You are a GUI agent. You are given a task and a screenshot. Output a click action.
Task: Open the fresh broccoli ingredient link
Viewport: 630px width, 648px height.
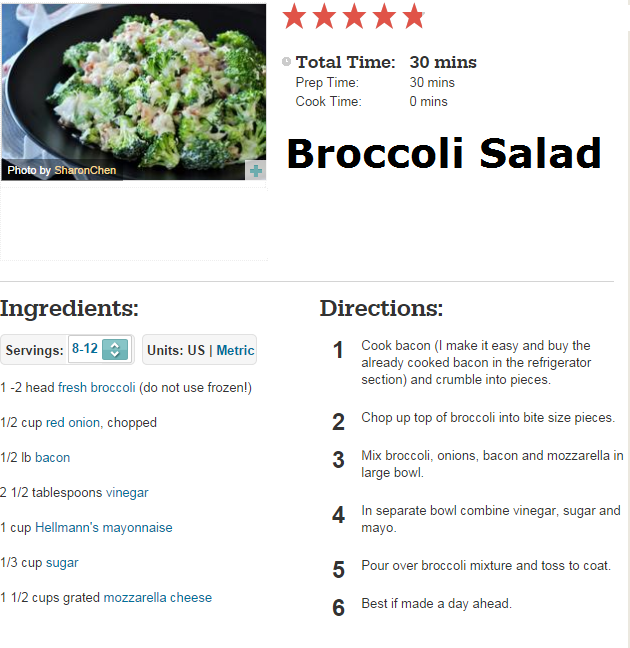point(97,388)
